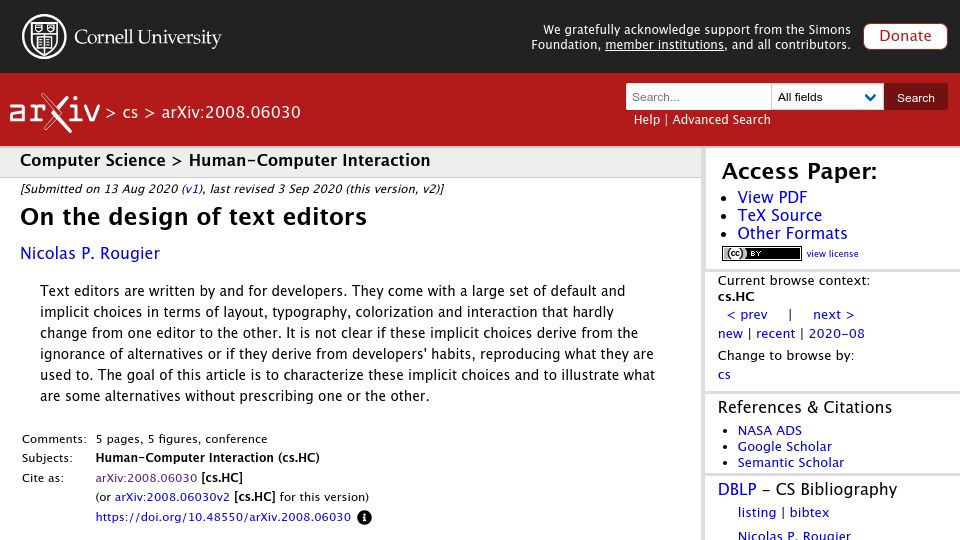Open the member institutions link
The image size is (960, 540).
664,45
